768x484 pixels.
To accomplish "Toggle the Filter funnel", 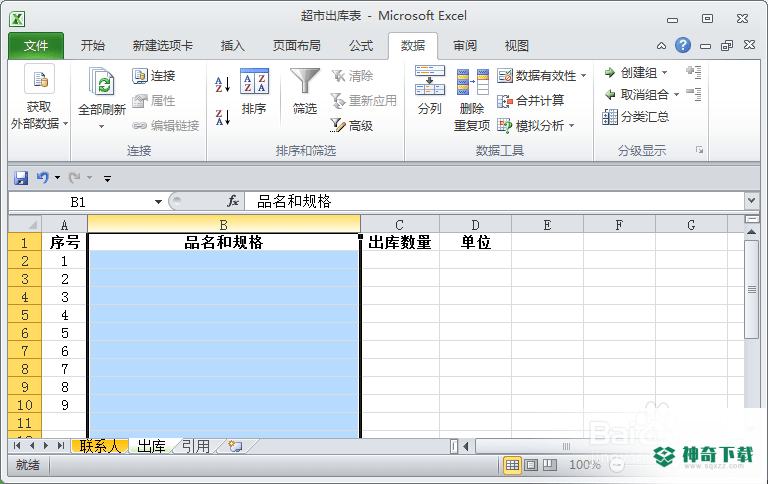I will point(305,81).
